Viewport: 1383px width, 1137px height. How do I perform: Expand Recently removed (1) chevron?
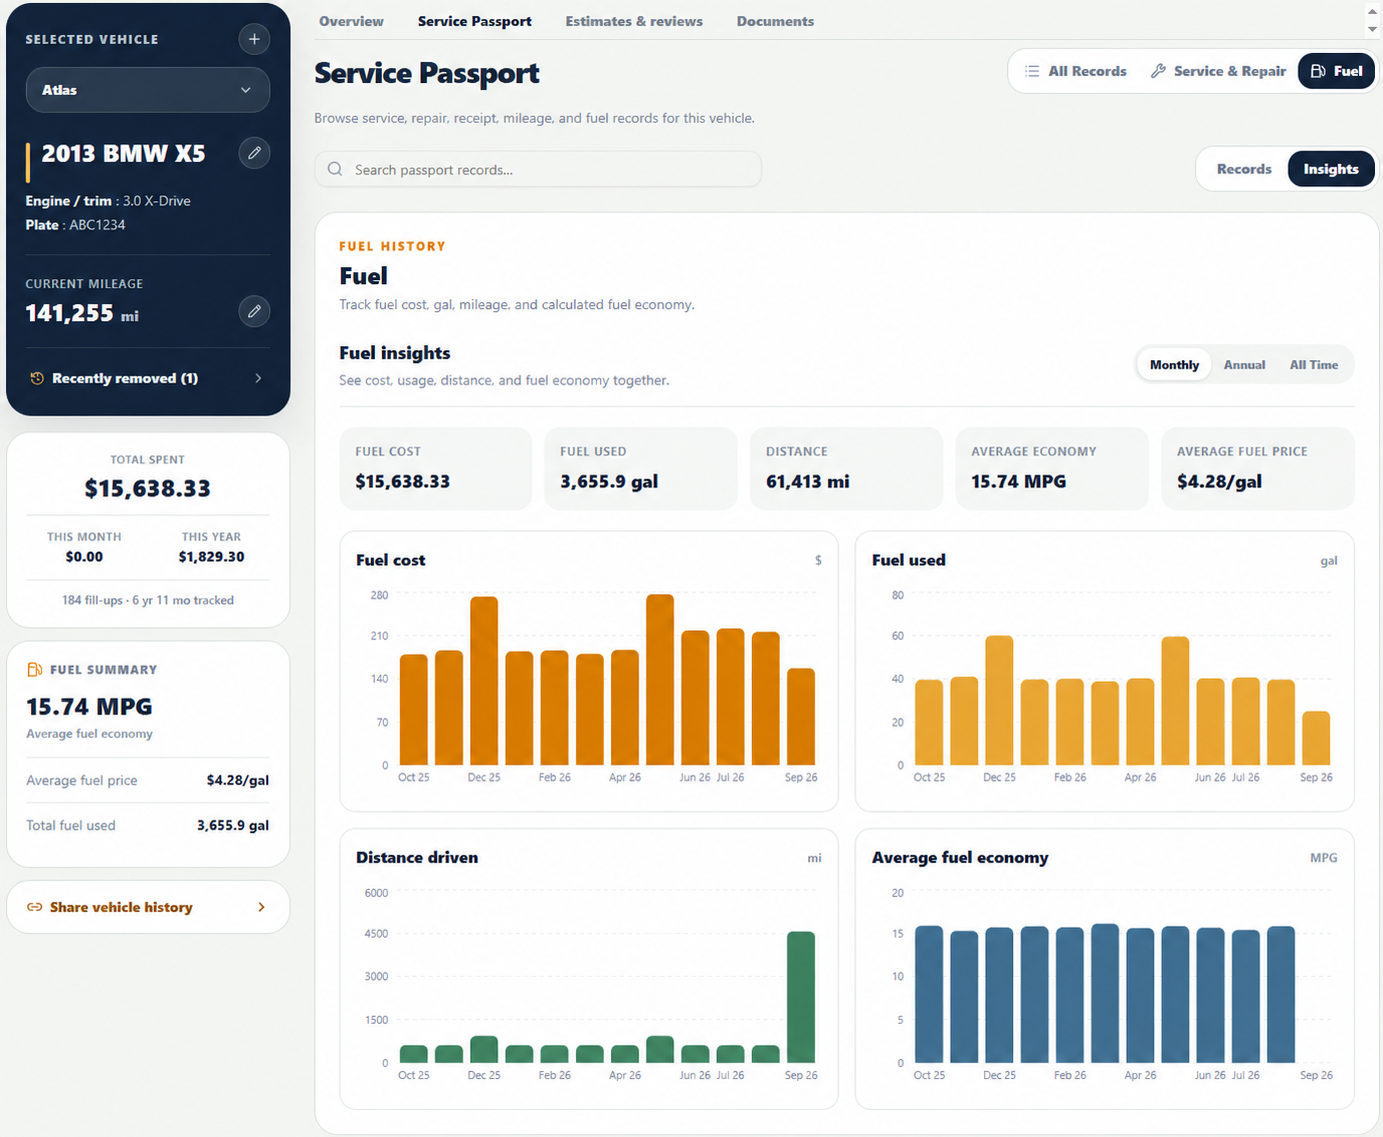pyautogui.click(x=258, y=378)
